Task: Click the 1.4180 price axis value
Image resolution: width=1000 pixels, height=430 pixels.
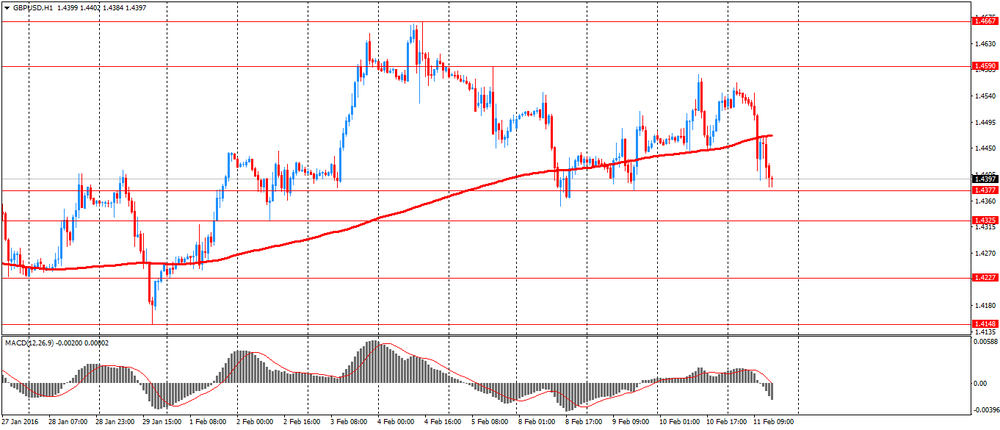Action: coord(985,306)
